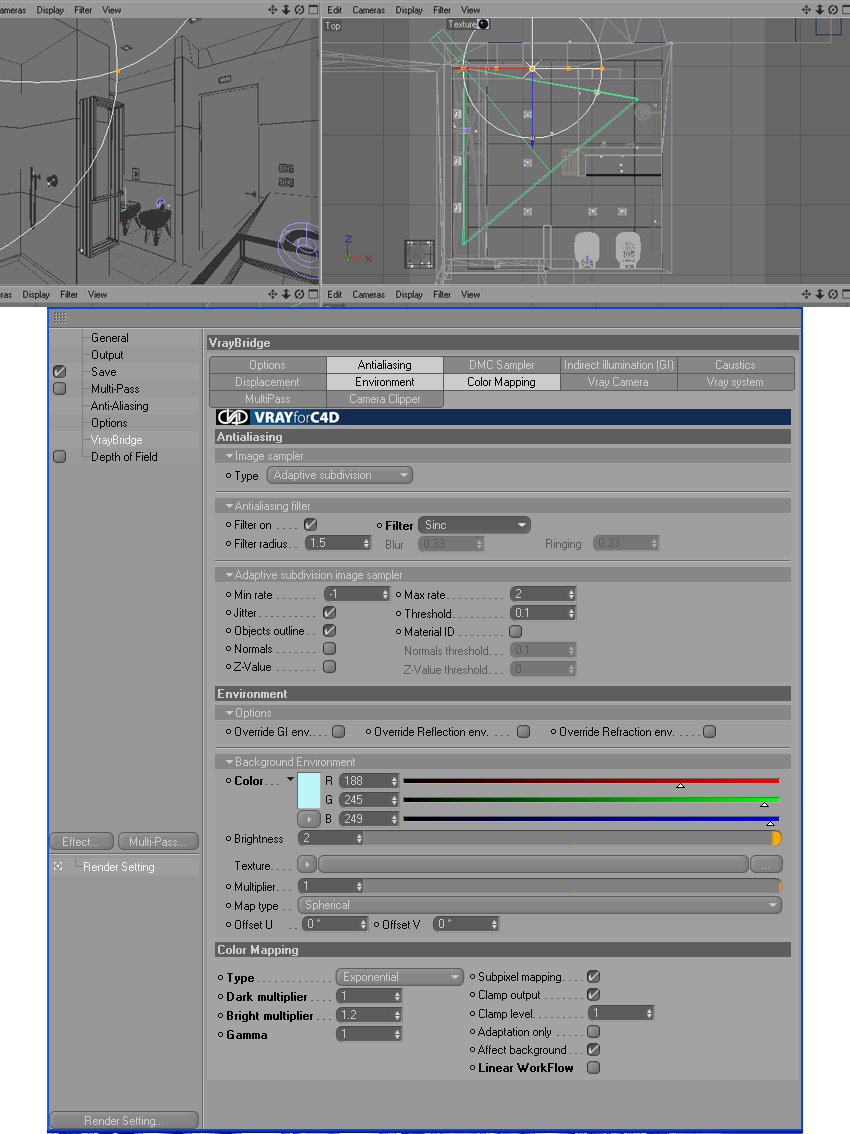Open the Cameras menu in Top viewport
The image size is (850, 1134).
368,10
